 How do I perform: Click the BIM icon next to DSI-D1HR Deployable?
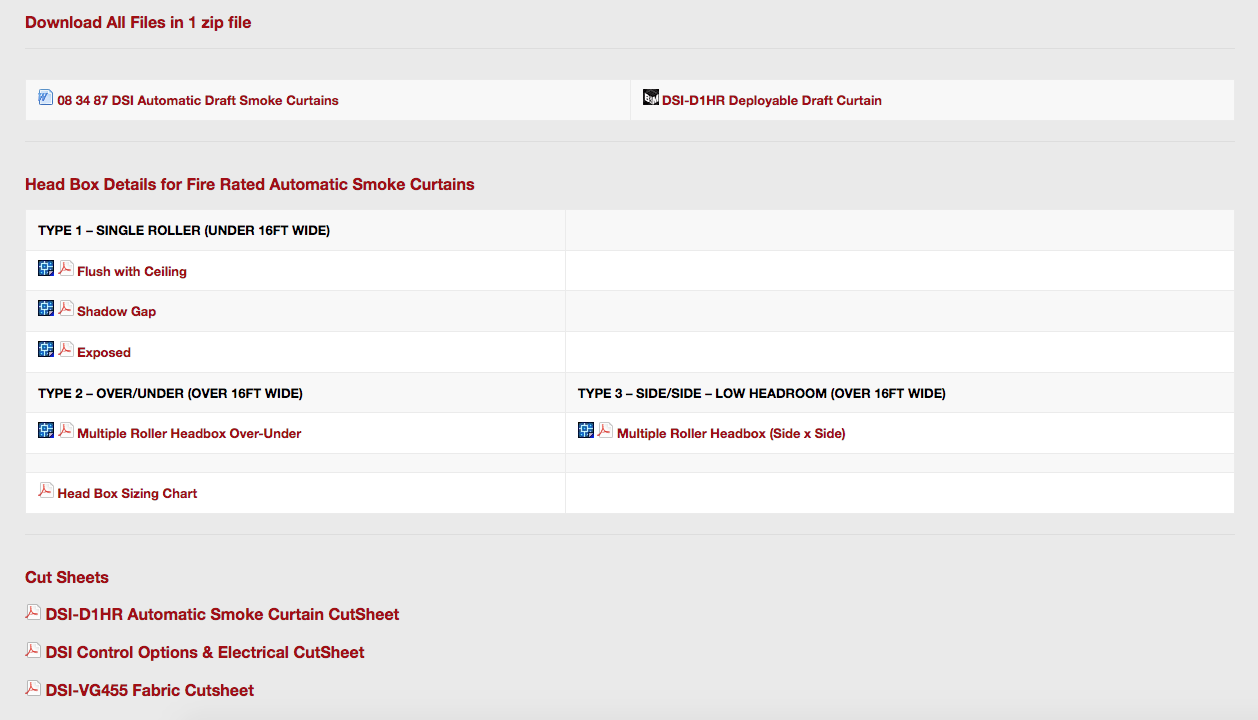651,98
